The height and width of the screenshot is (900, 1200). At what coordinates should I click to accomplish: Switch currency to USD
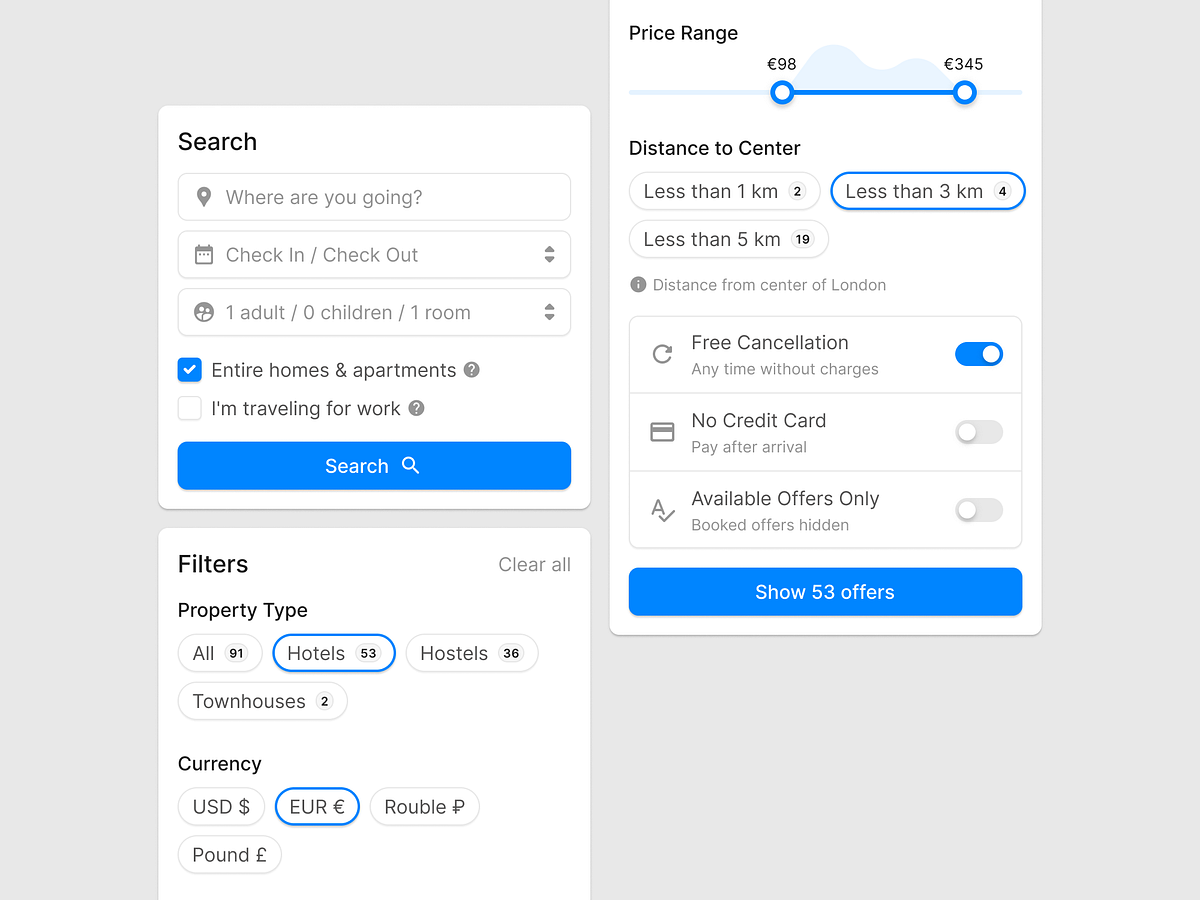pyautogui.click(x=221, y=806)
